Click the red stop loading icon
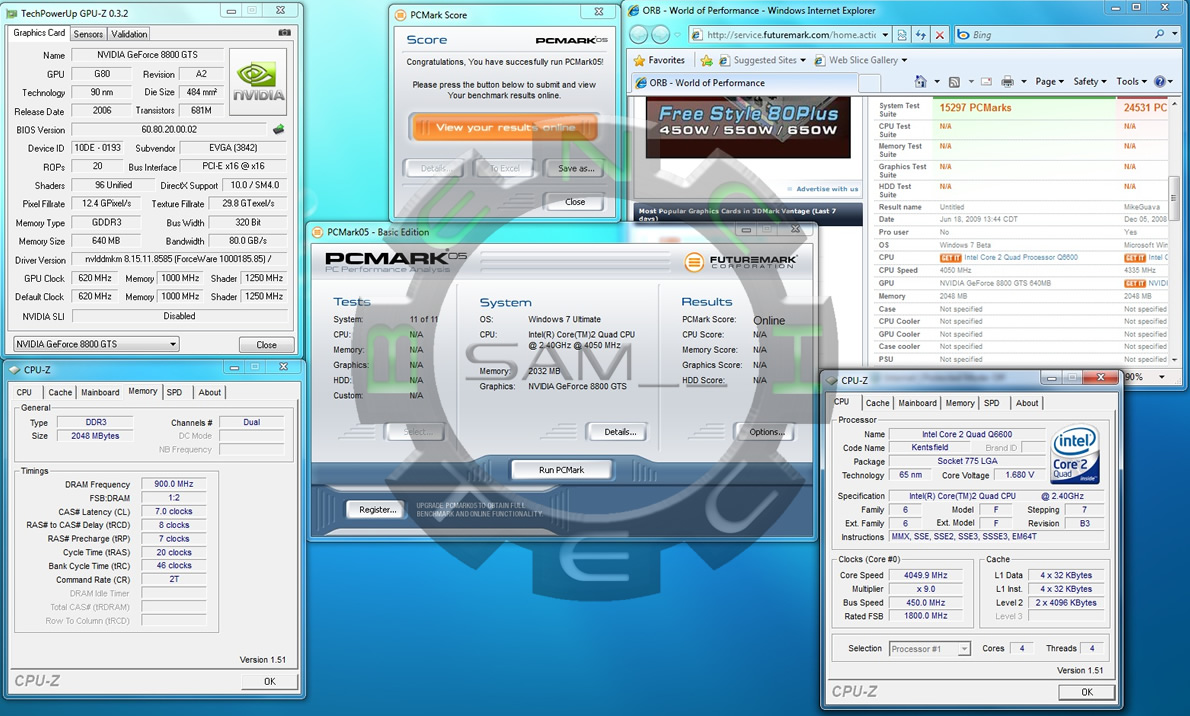 pyautogui.click(x=940, y=35)
